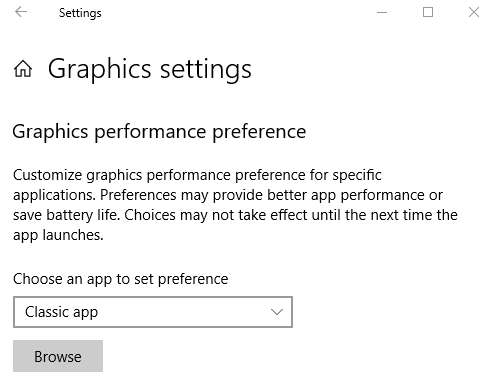Click the Settings window title text

[80, 13]
